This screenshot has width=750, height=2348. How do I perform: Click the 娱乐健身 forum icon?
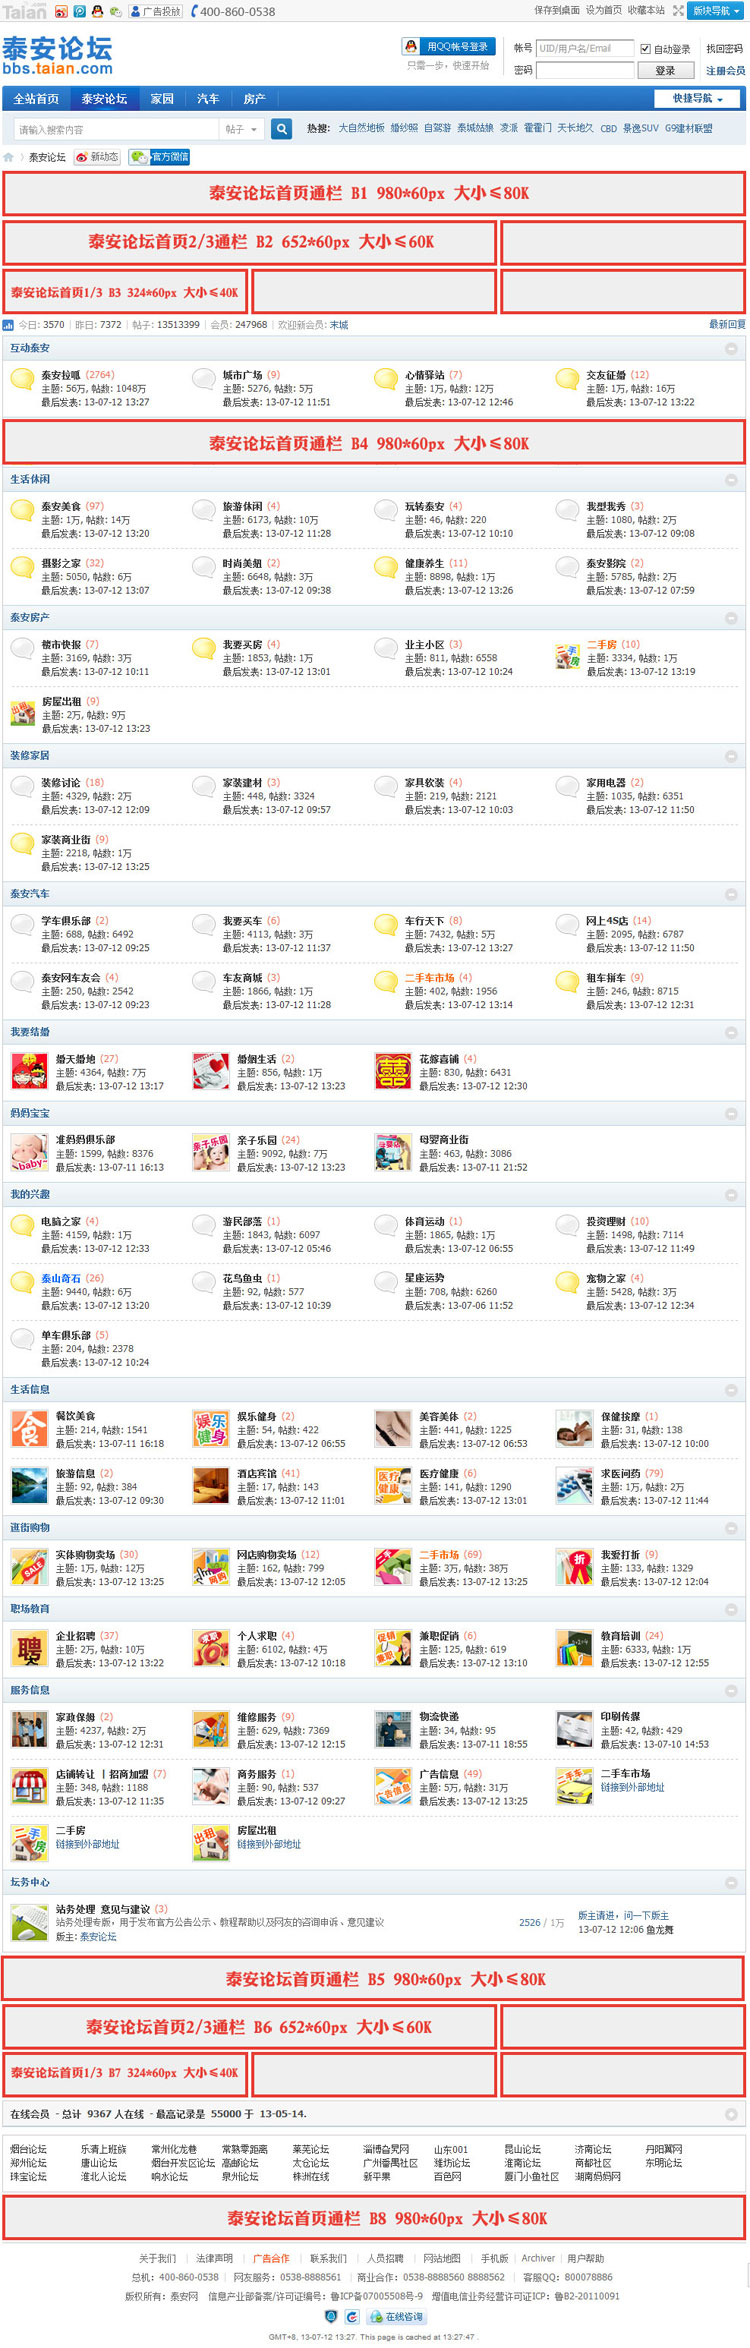(210, 1429)
